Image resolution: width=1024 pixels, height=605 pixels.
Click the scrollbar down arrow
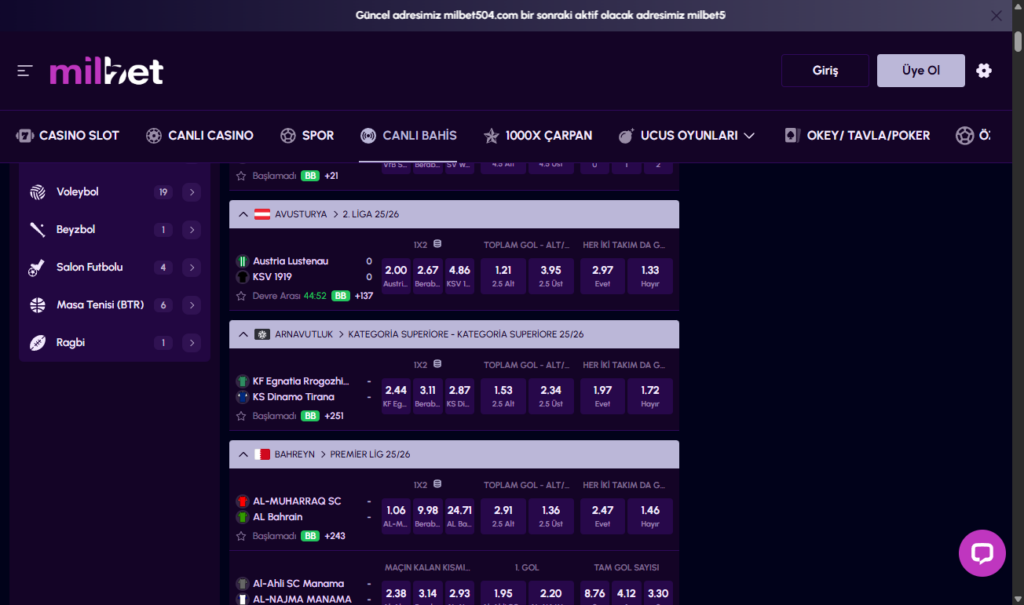point(1017,599)
